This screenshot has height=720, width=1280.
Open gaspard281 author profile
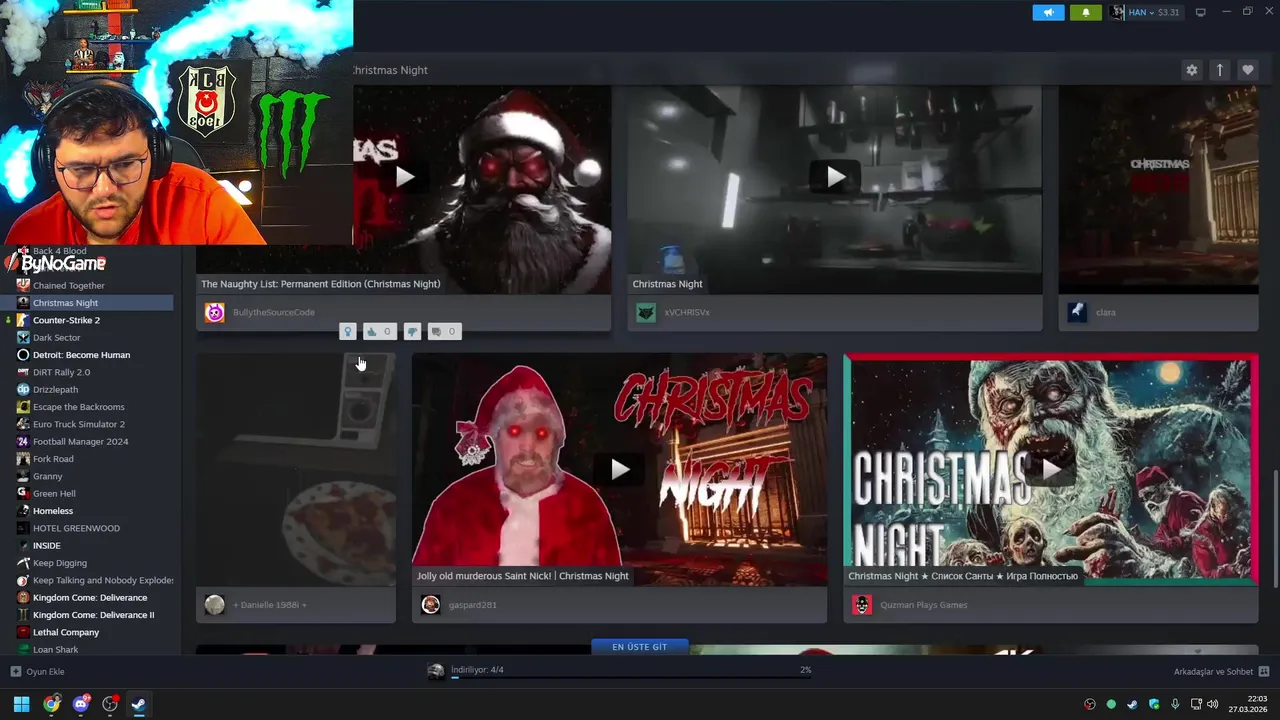(472, 605)
